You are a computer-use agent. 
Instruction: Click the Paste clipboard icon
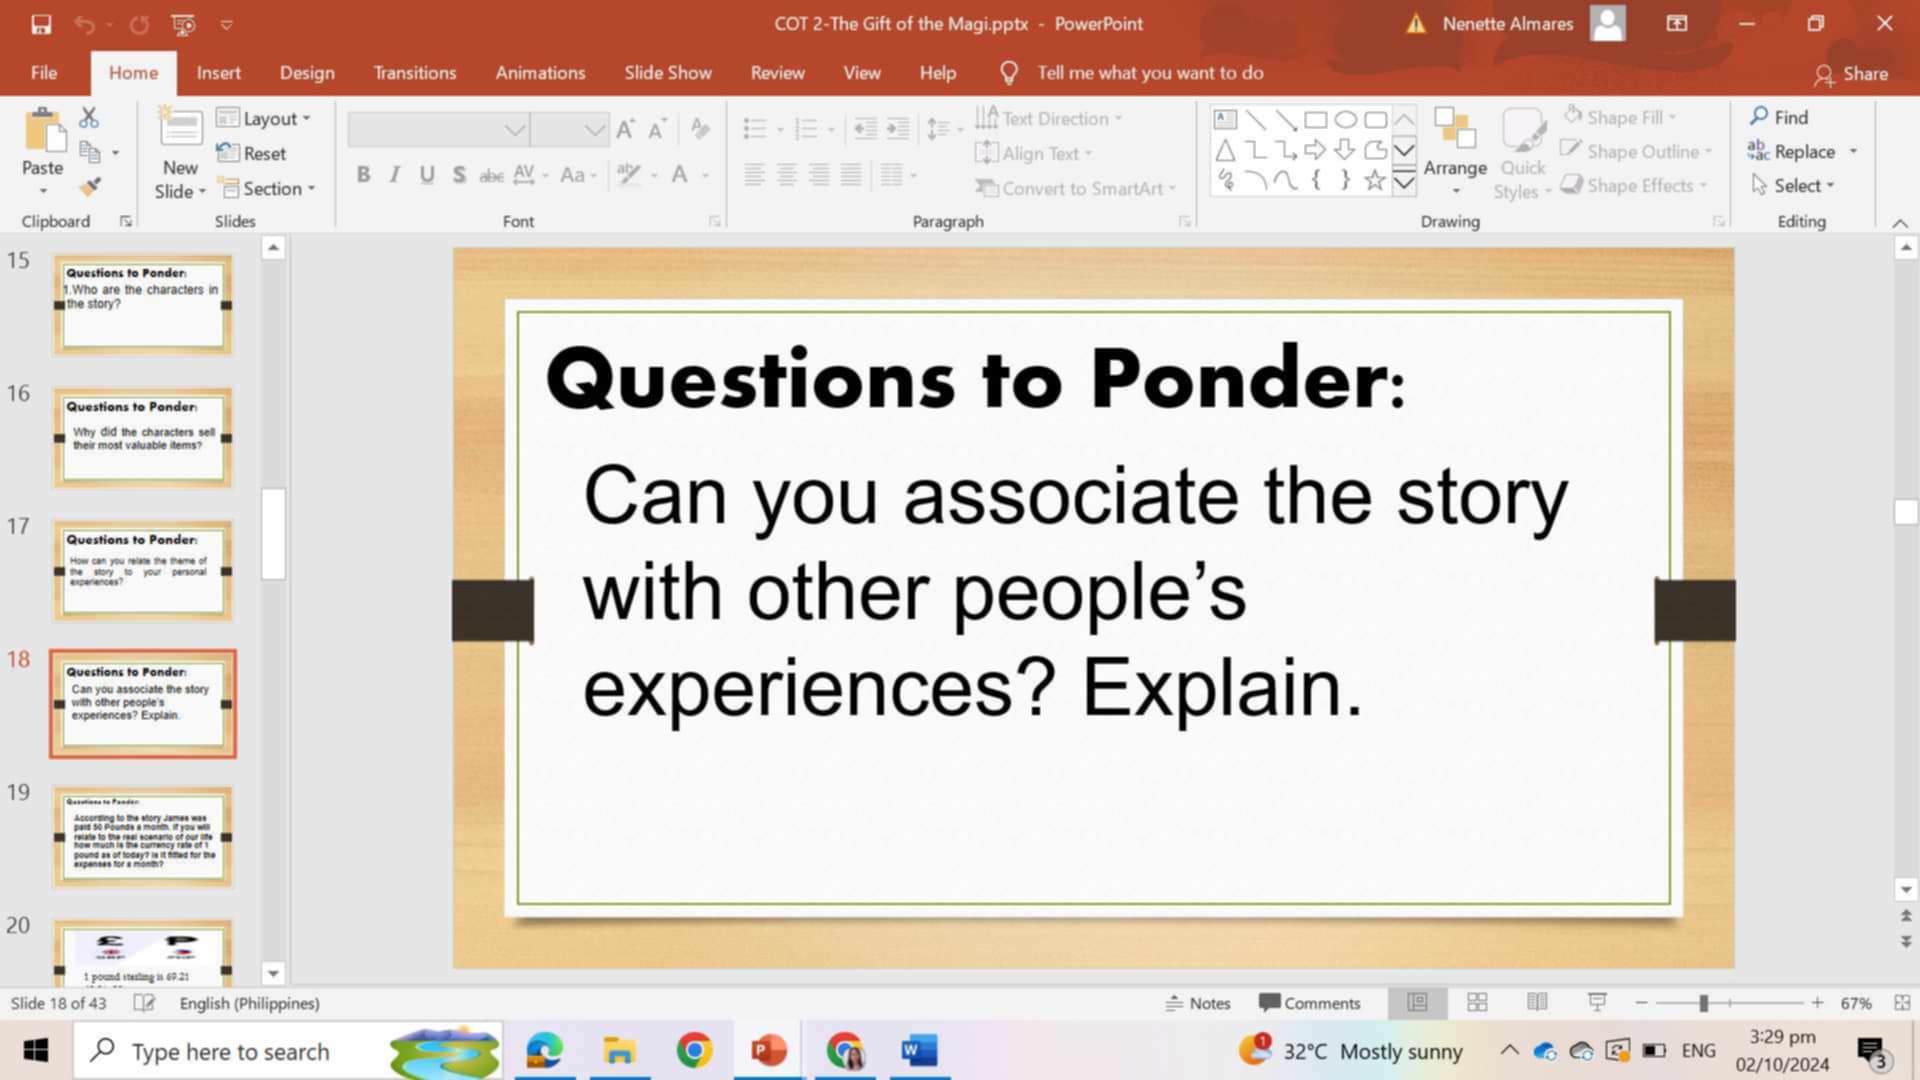43,132
